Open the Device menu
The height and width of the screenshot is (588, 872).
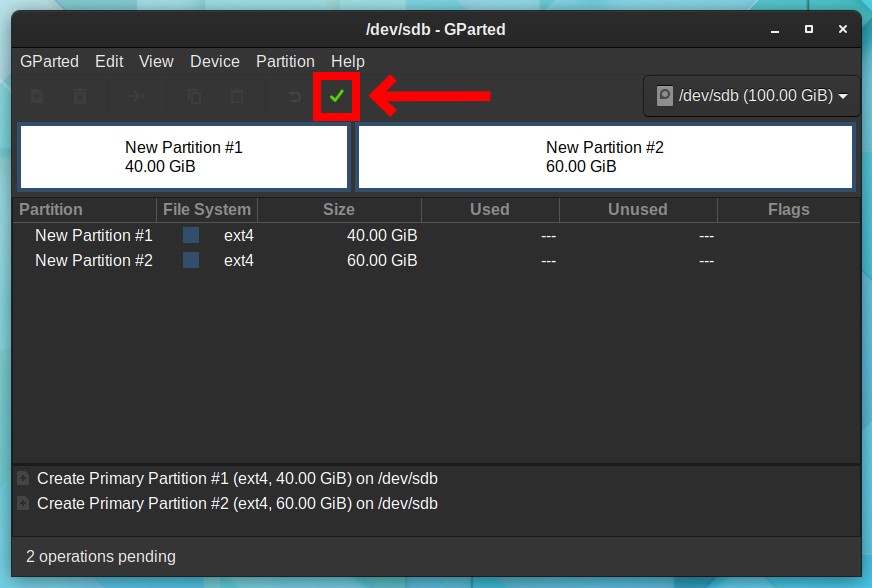[215, 61]
